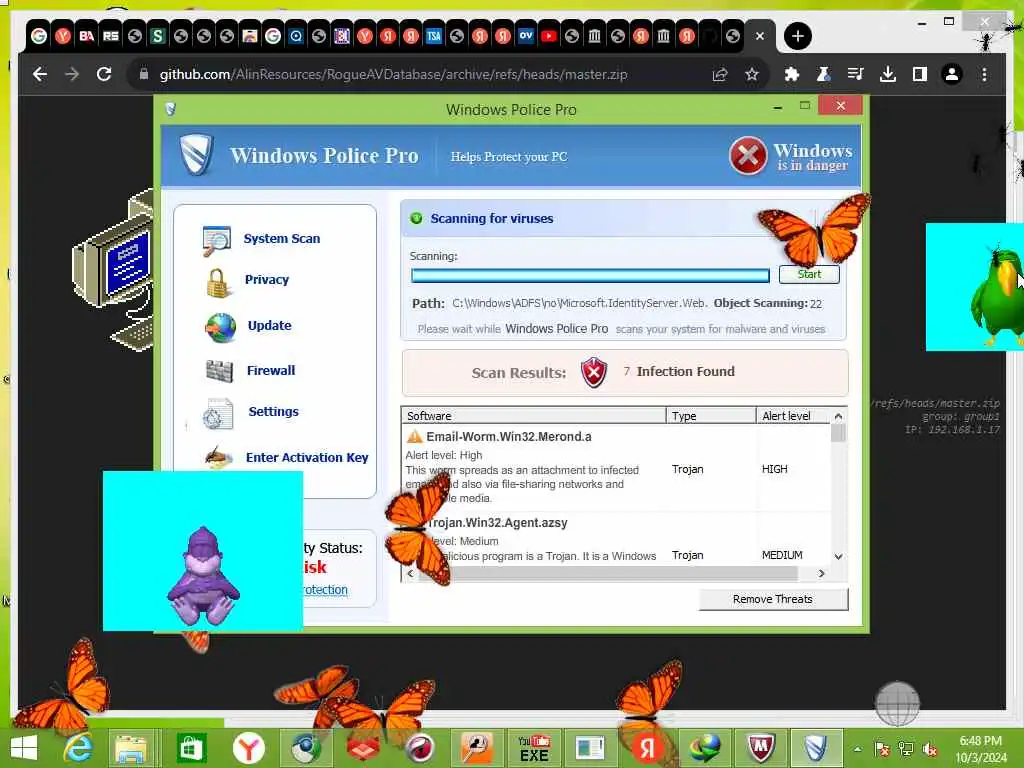This screenshot has width=1024, height=768.
Task: Switch to the OV browser tab
Action: [526, 36]
